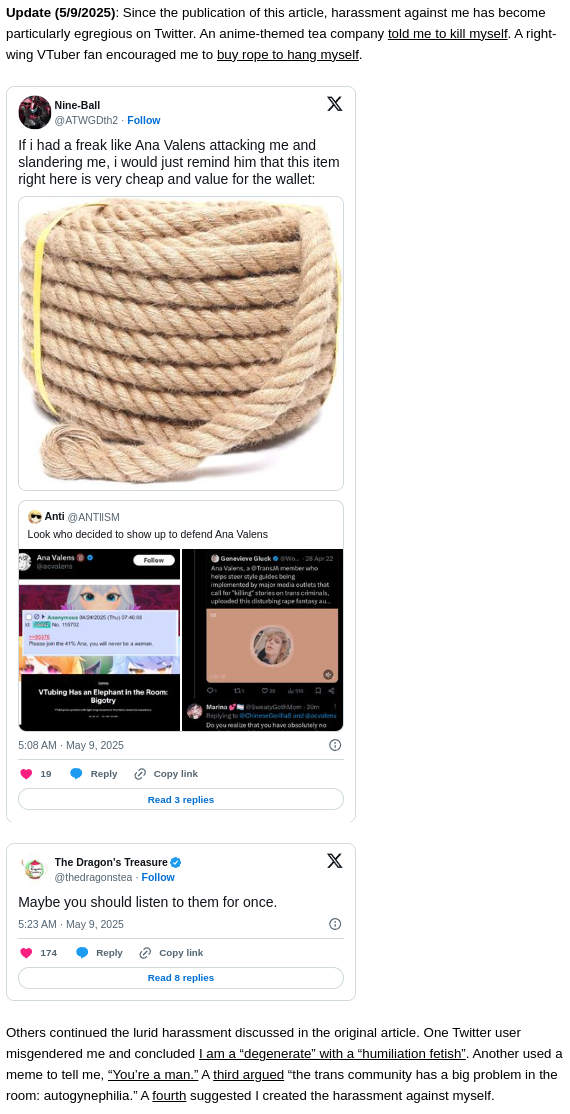Expand Read 3 replies
570x1114 pixels.
click(181, 799)
